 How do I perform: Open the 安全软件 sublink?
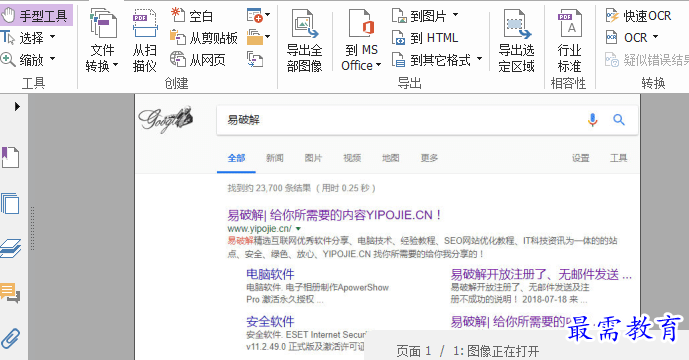(270, 322)
